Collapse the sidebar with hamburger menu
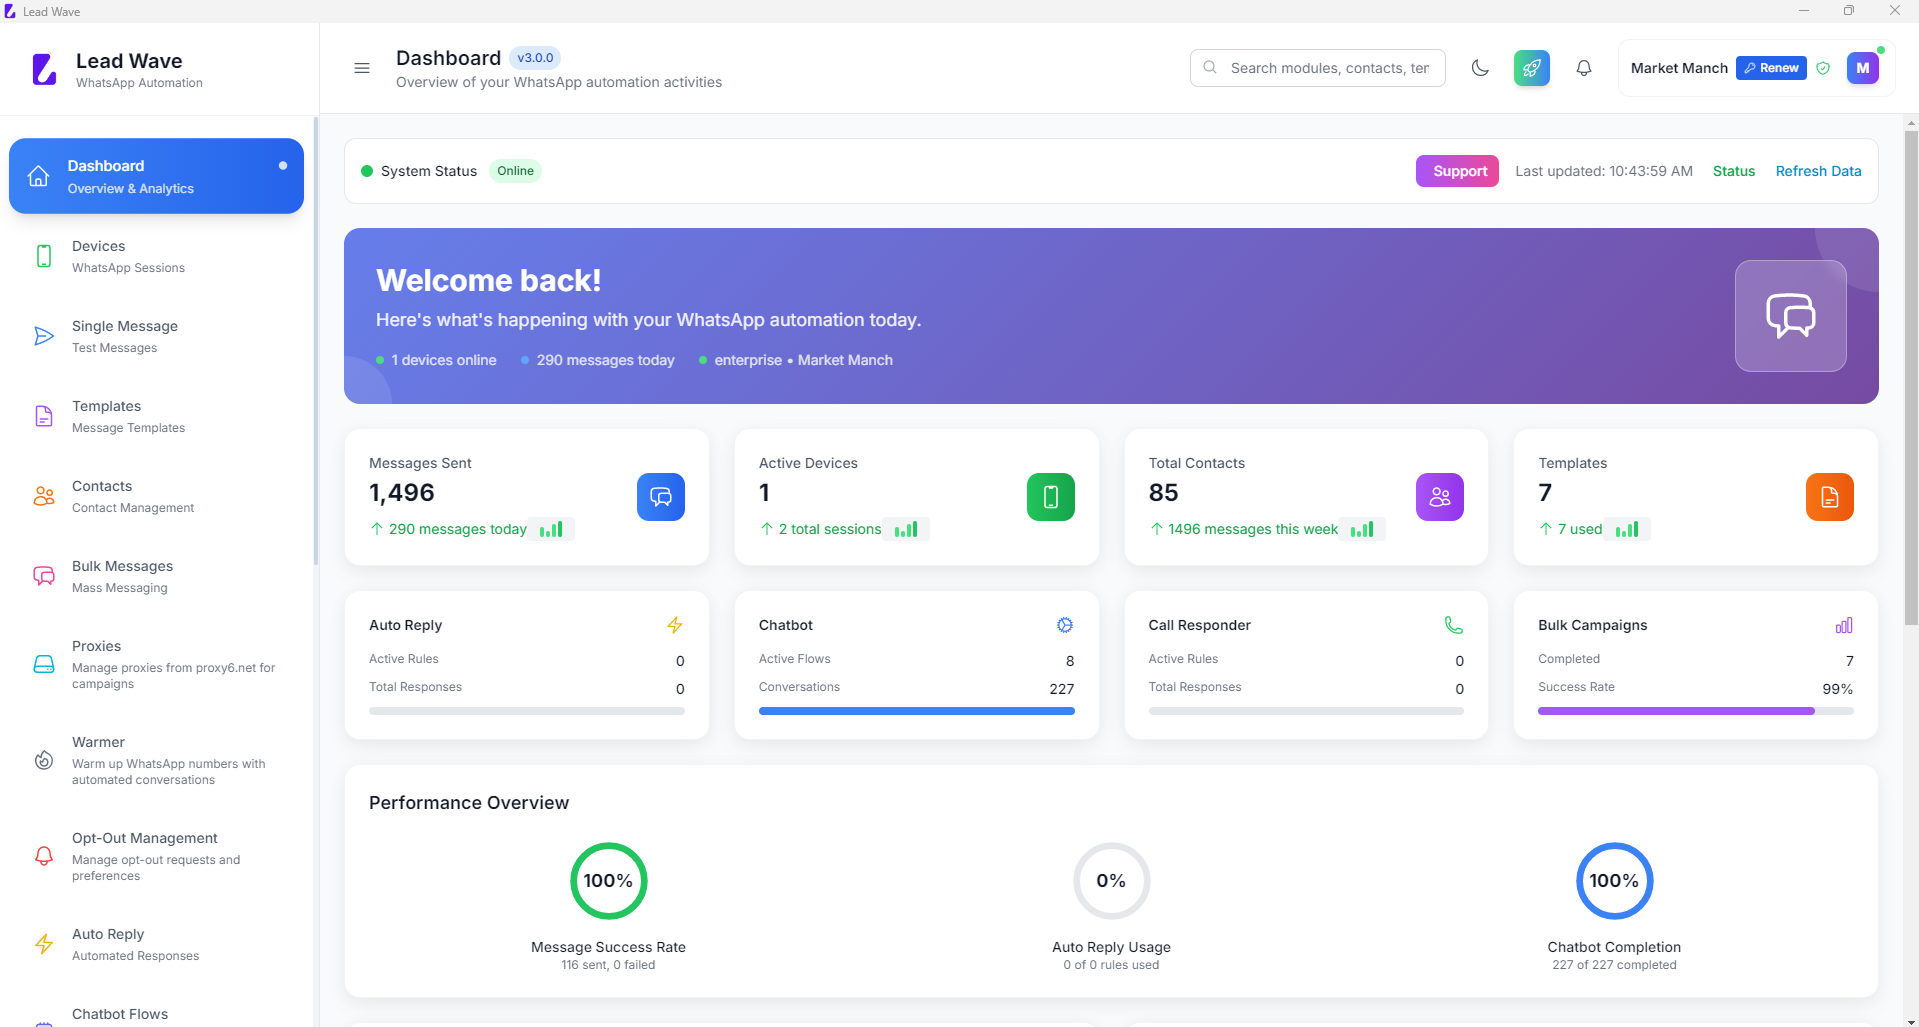 pos(361,67)
